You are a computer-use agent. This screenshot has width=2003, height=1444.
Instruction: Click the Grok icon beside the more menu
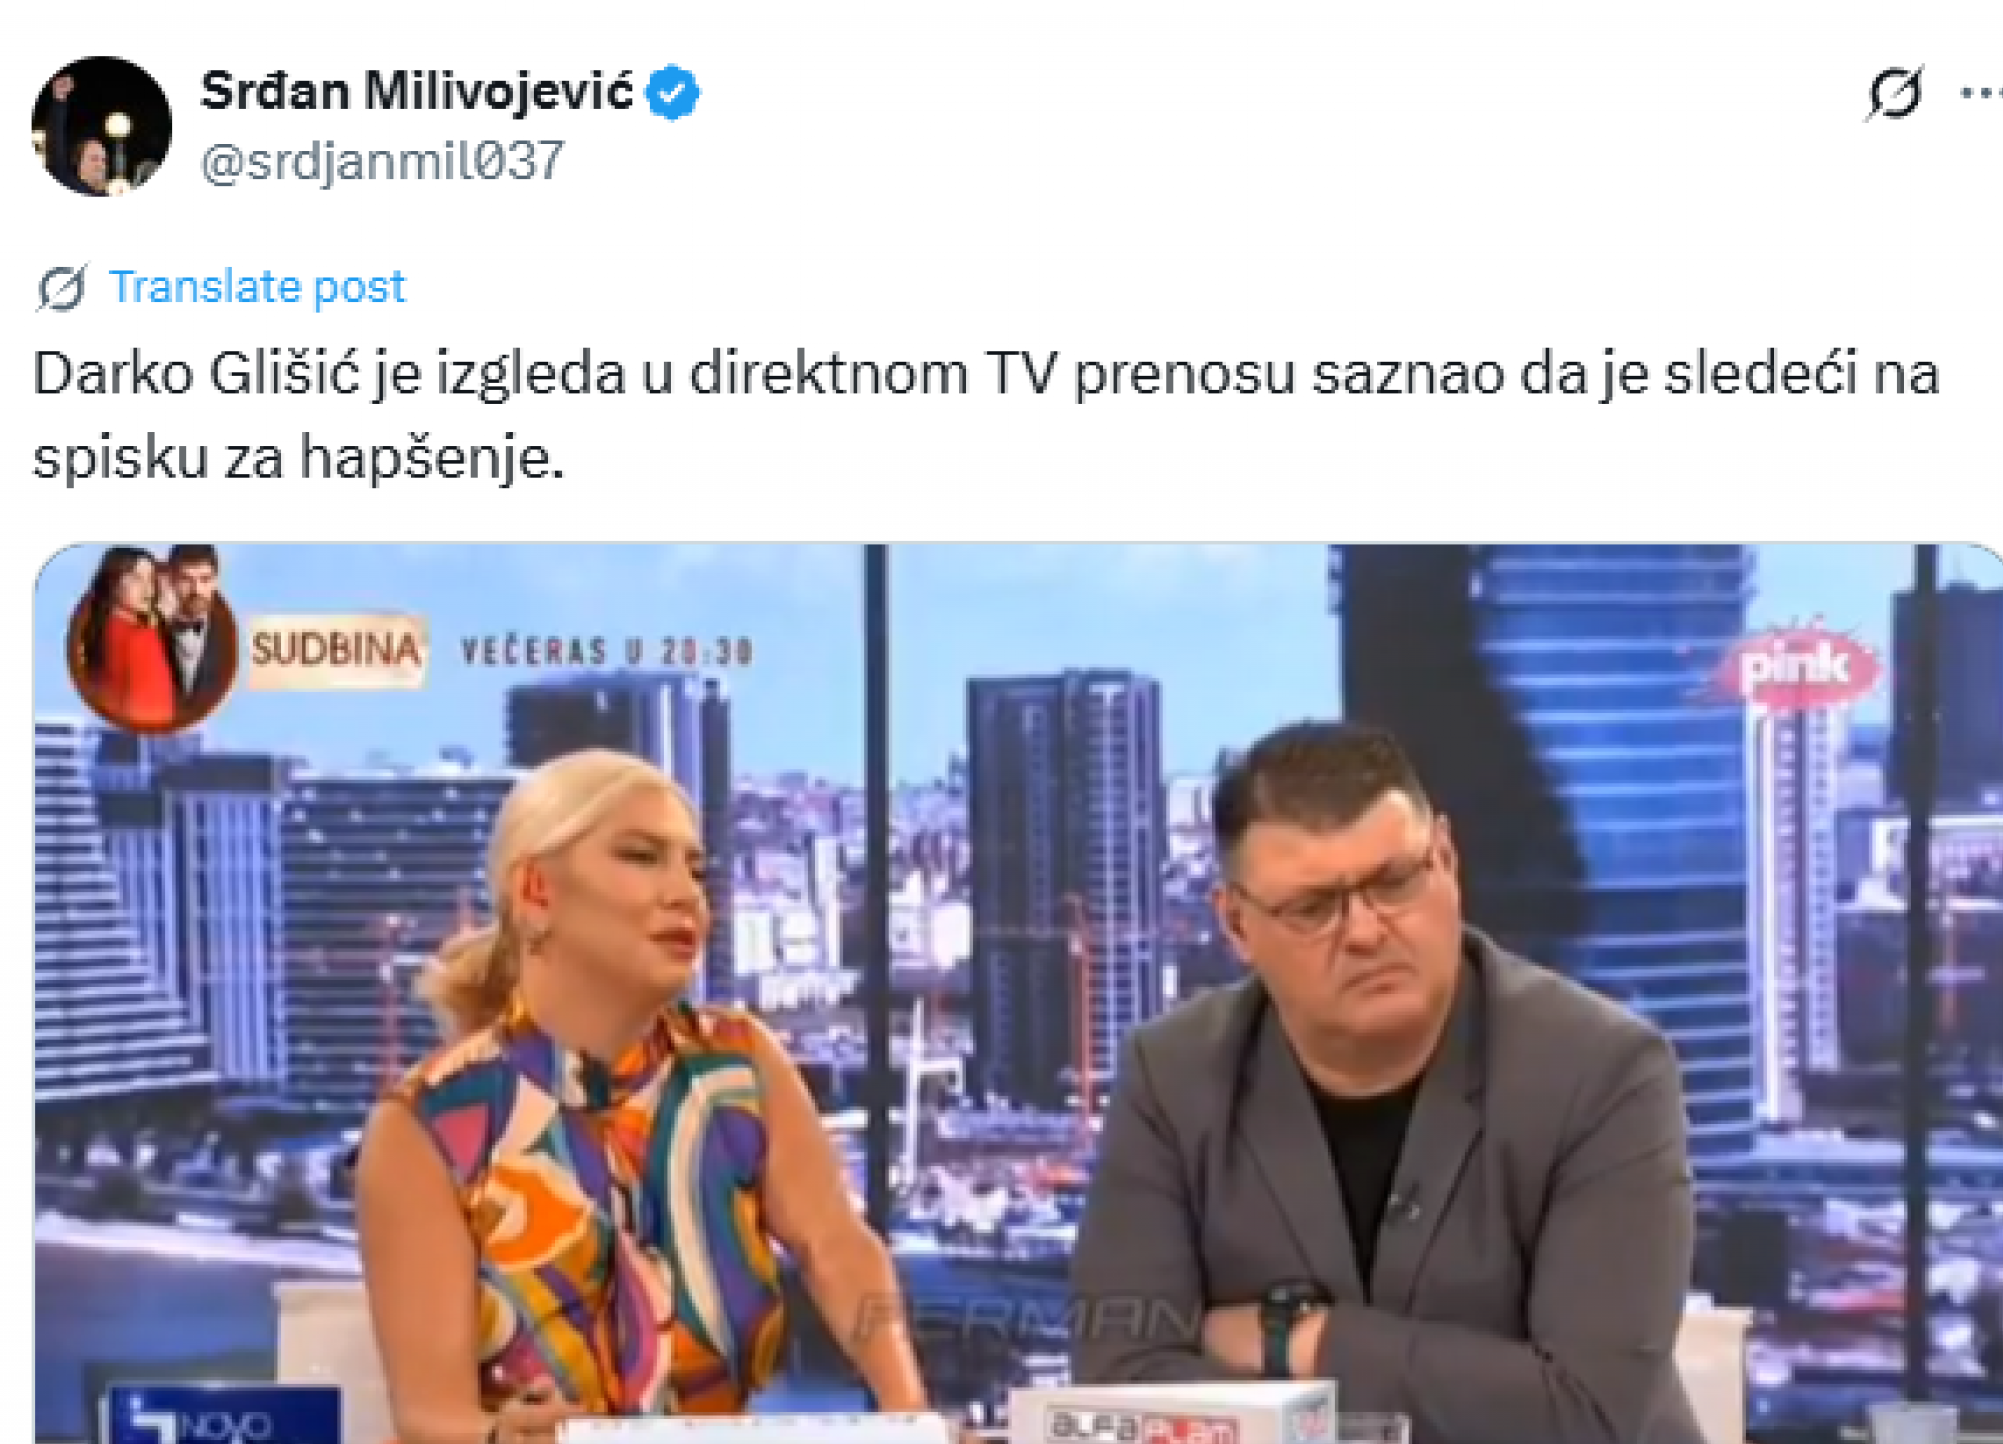click(1895, 93)
